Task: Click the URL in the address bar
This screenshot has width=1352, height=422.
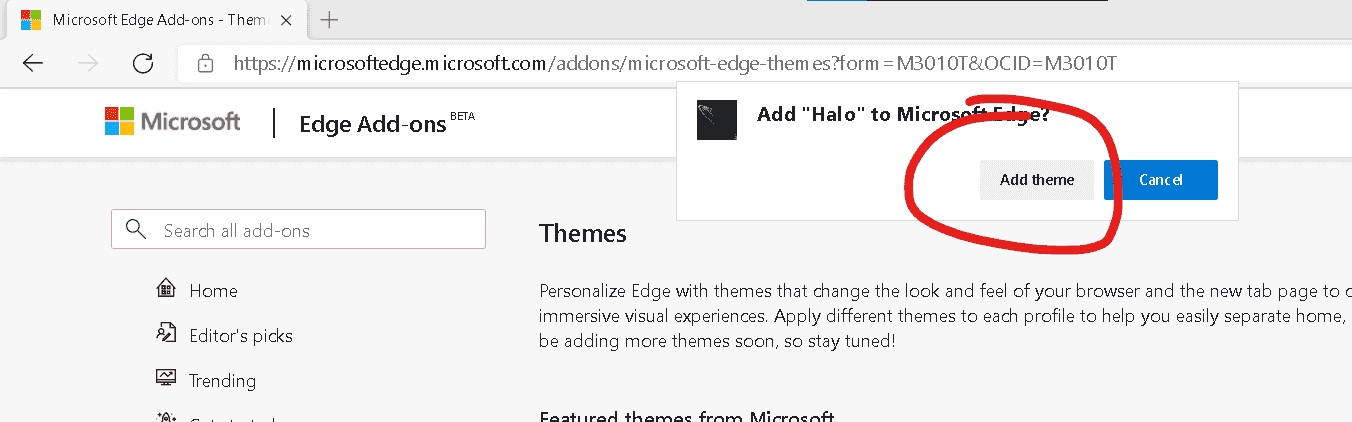Action: (675, 64)
